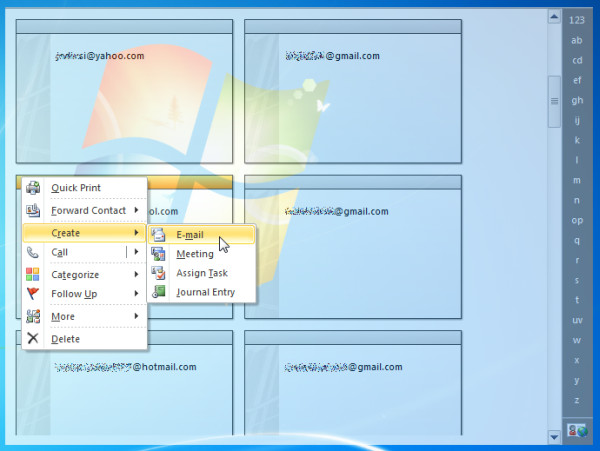Jump to contacts under r
600x451 pixels.
[x=577, y=260]
